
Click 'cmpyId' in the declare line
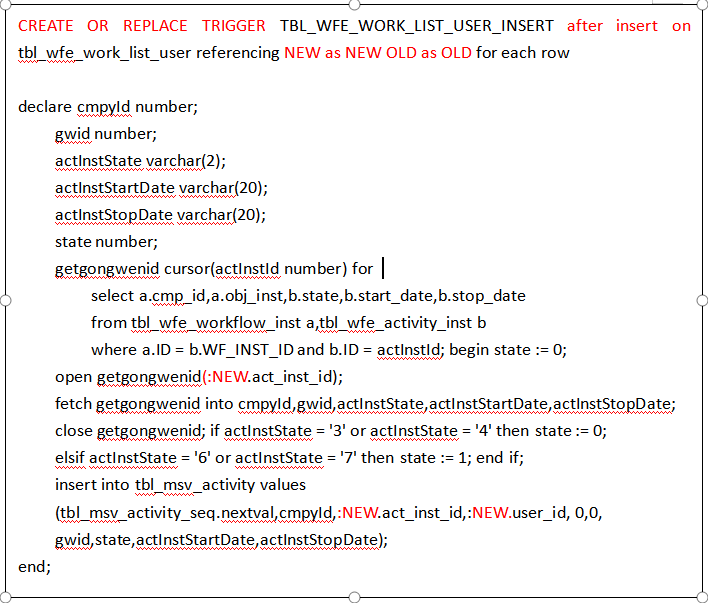coord(104,107)
